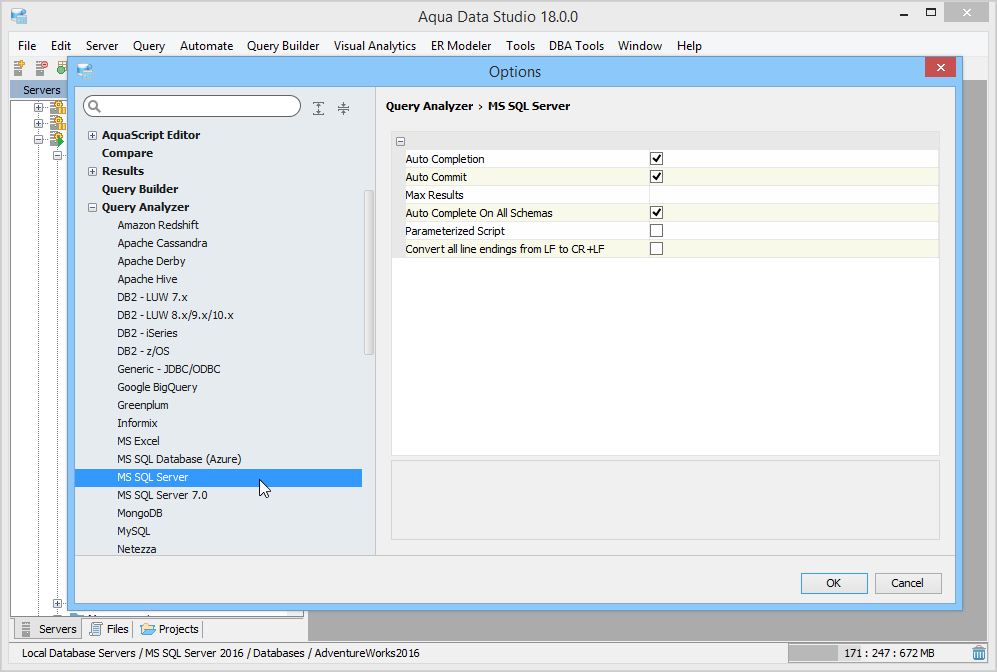Click the running server icon with green arrow

[x=57, y=139]
